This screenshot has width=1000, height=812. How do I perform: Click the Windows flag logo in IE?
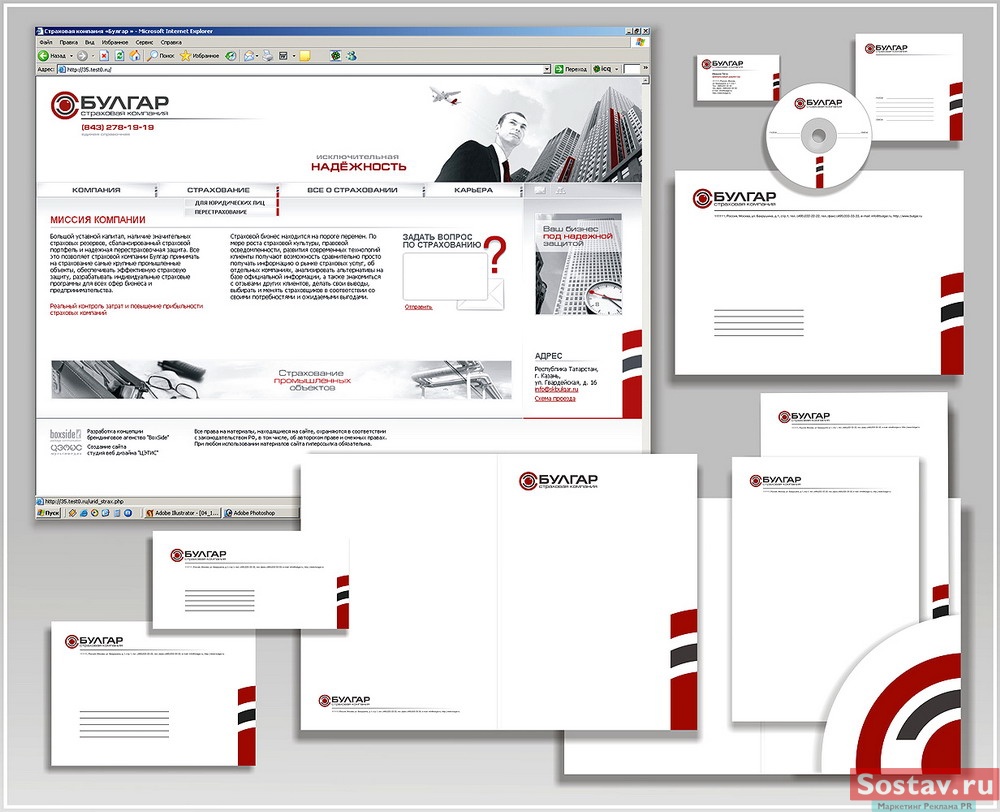click(x=641, y=43)
